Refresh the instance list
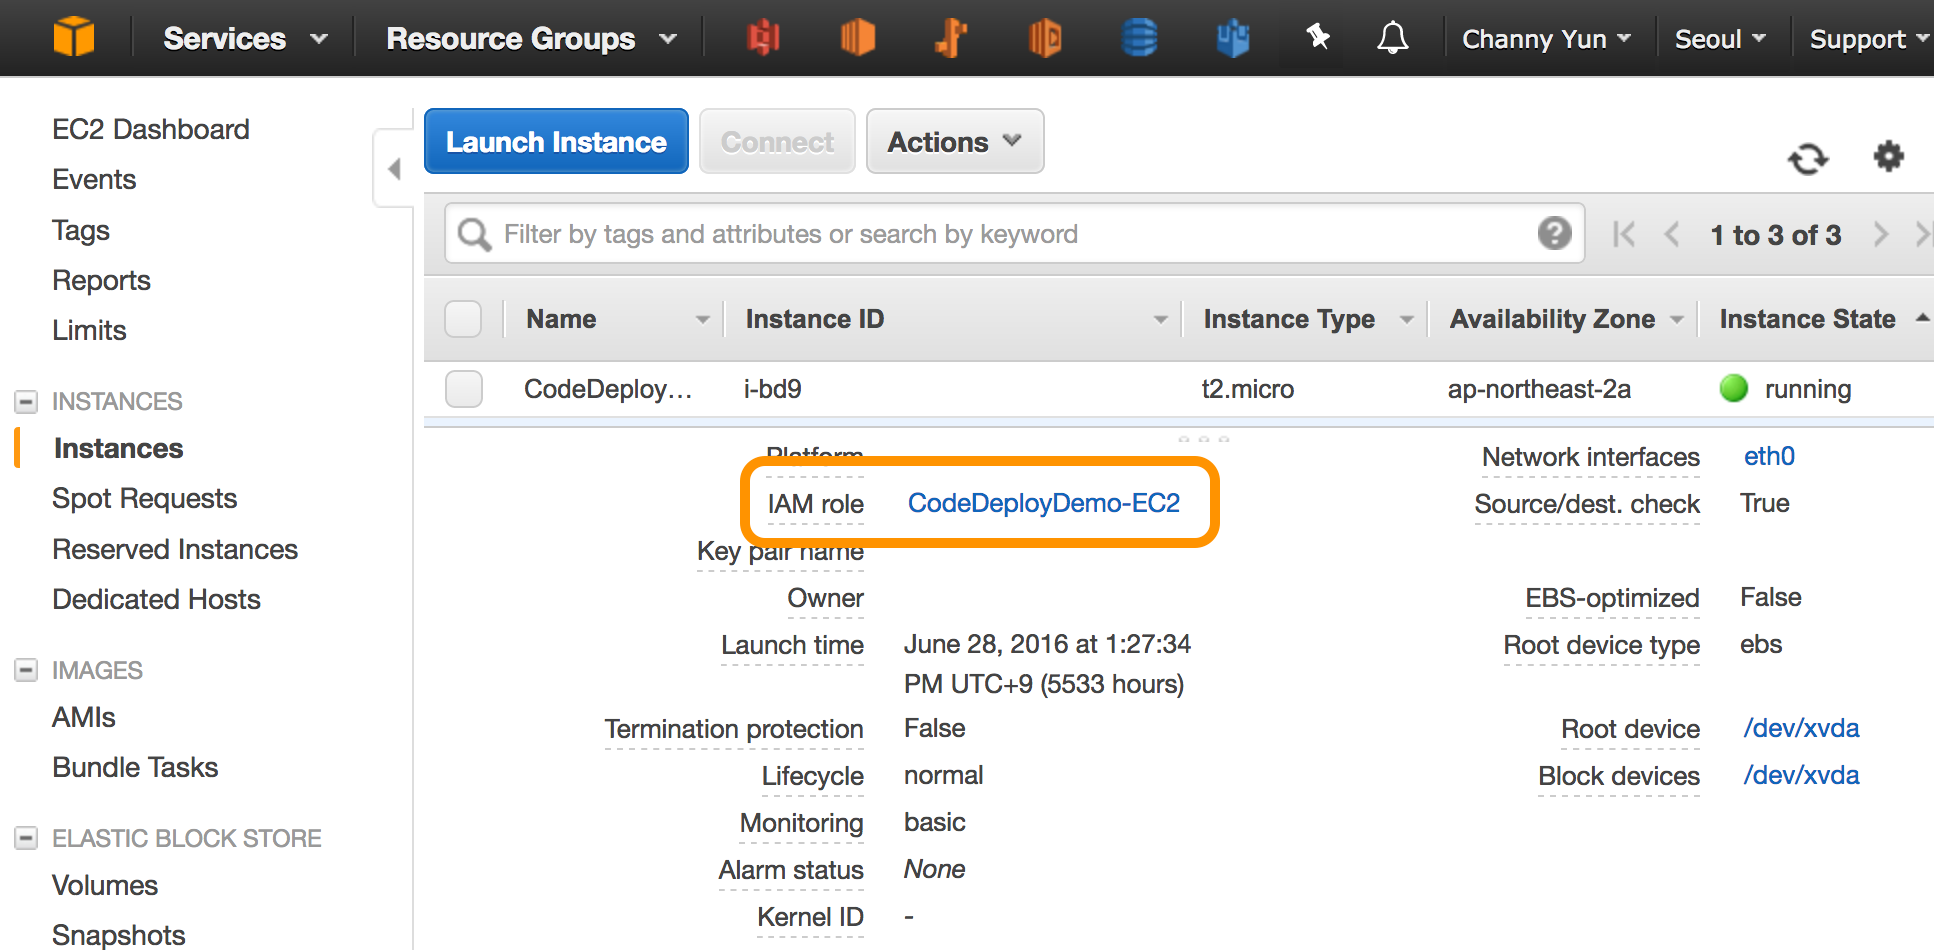1934x950 pixels. [x=1810, y=158]
